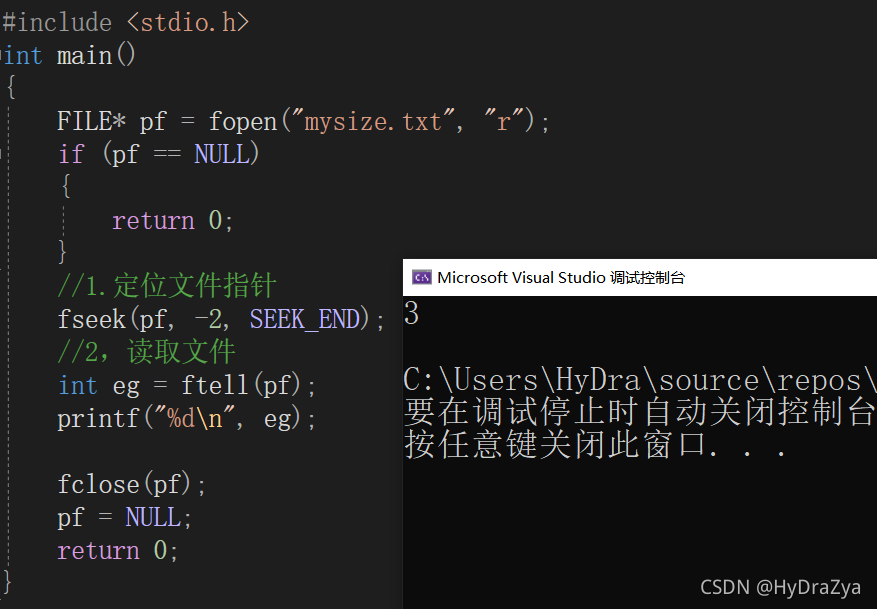Click the debug console window icon

click(x=422, y=277)
